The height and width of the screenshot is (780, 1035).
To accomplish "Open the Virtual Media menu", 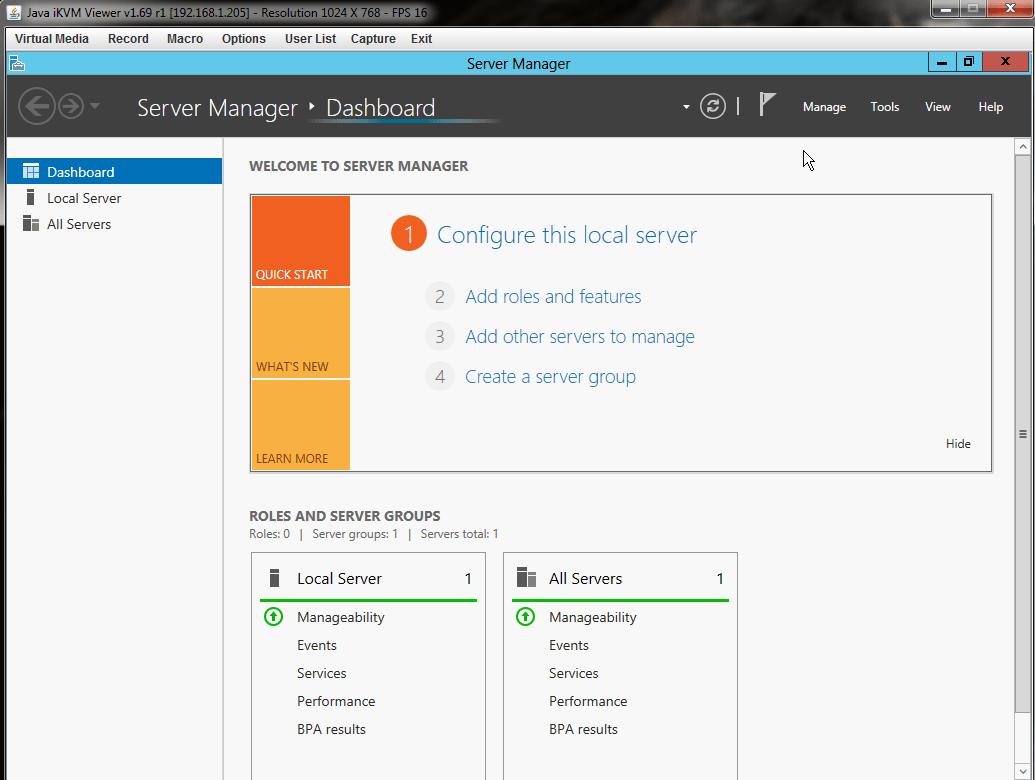I will 51,38.
